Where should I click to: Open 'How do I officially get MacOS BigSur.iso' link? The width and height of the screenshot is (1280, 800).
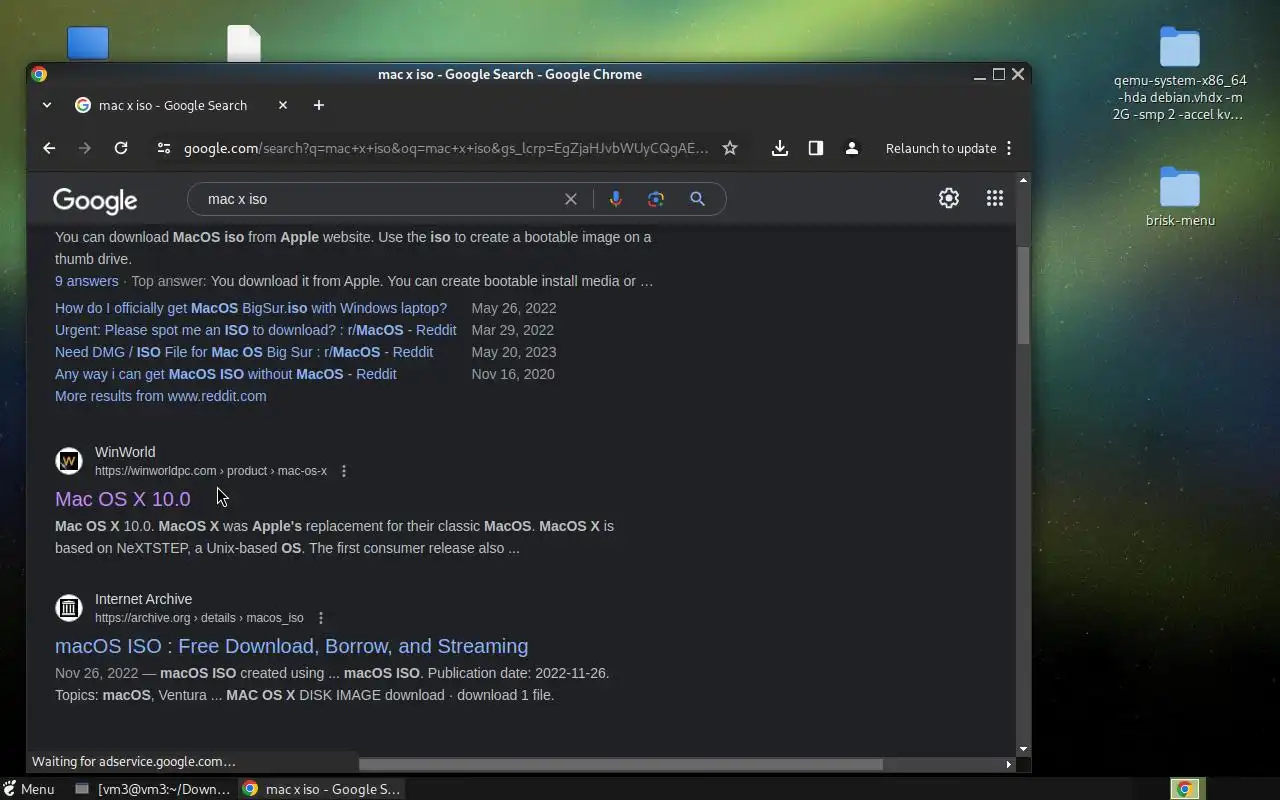(x=251, y=308)
